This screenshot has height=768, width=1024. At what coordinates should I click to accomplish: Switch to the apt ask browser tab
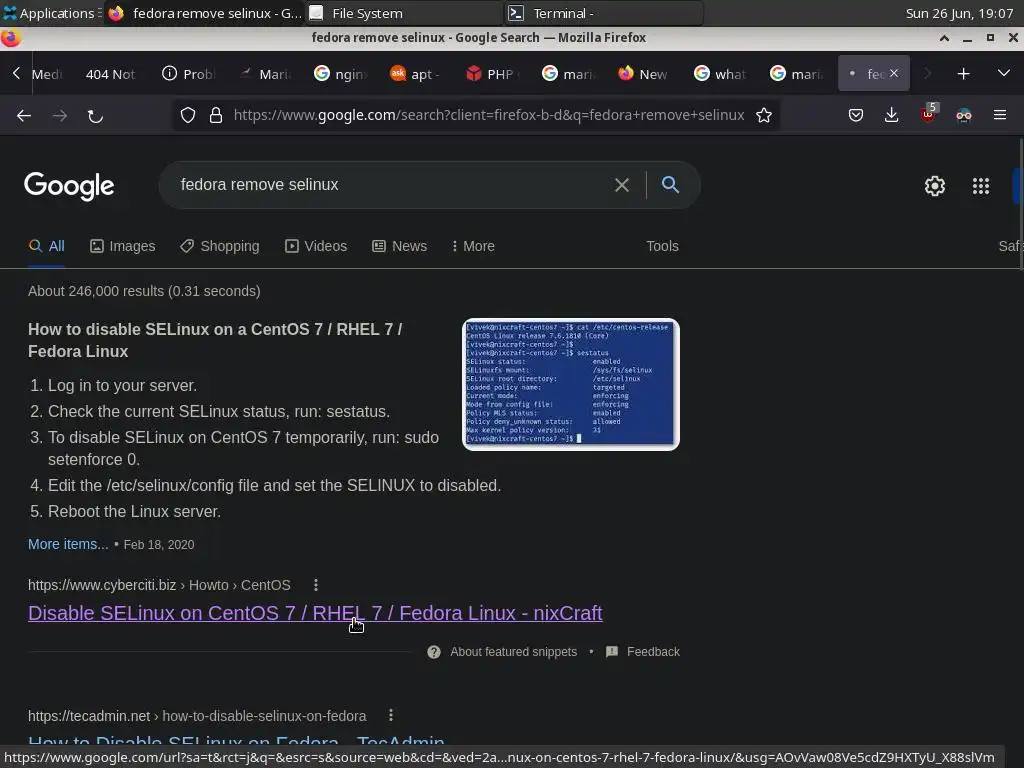point(415,74)
